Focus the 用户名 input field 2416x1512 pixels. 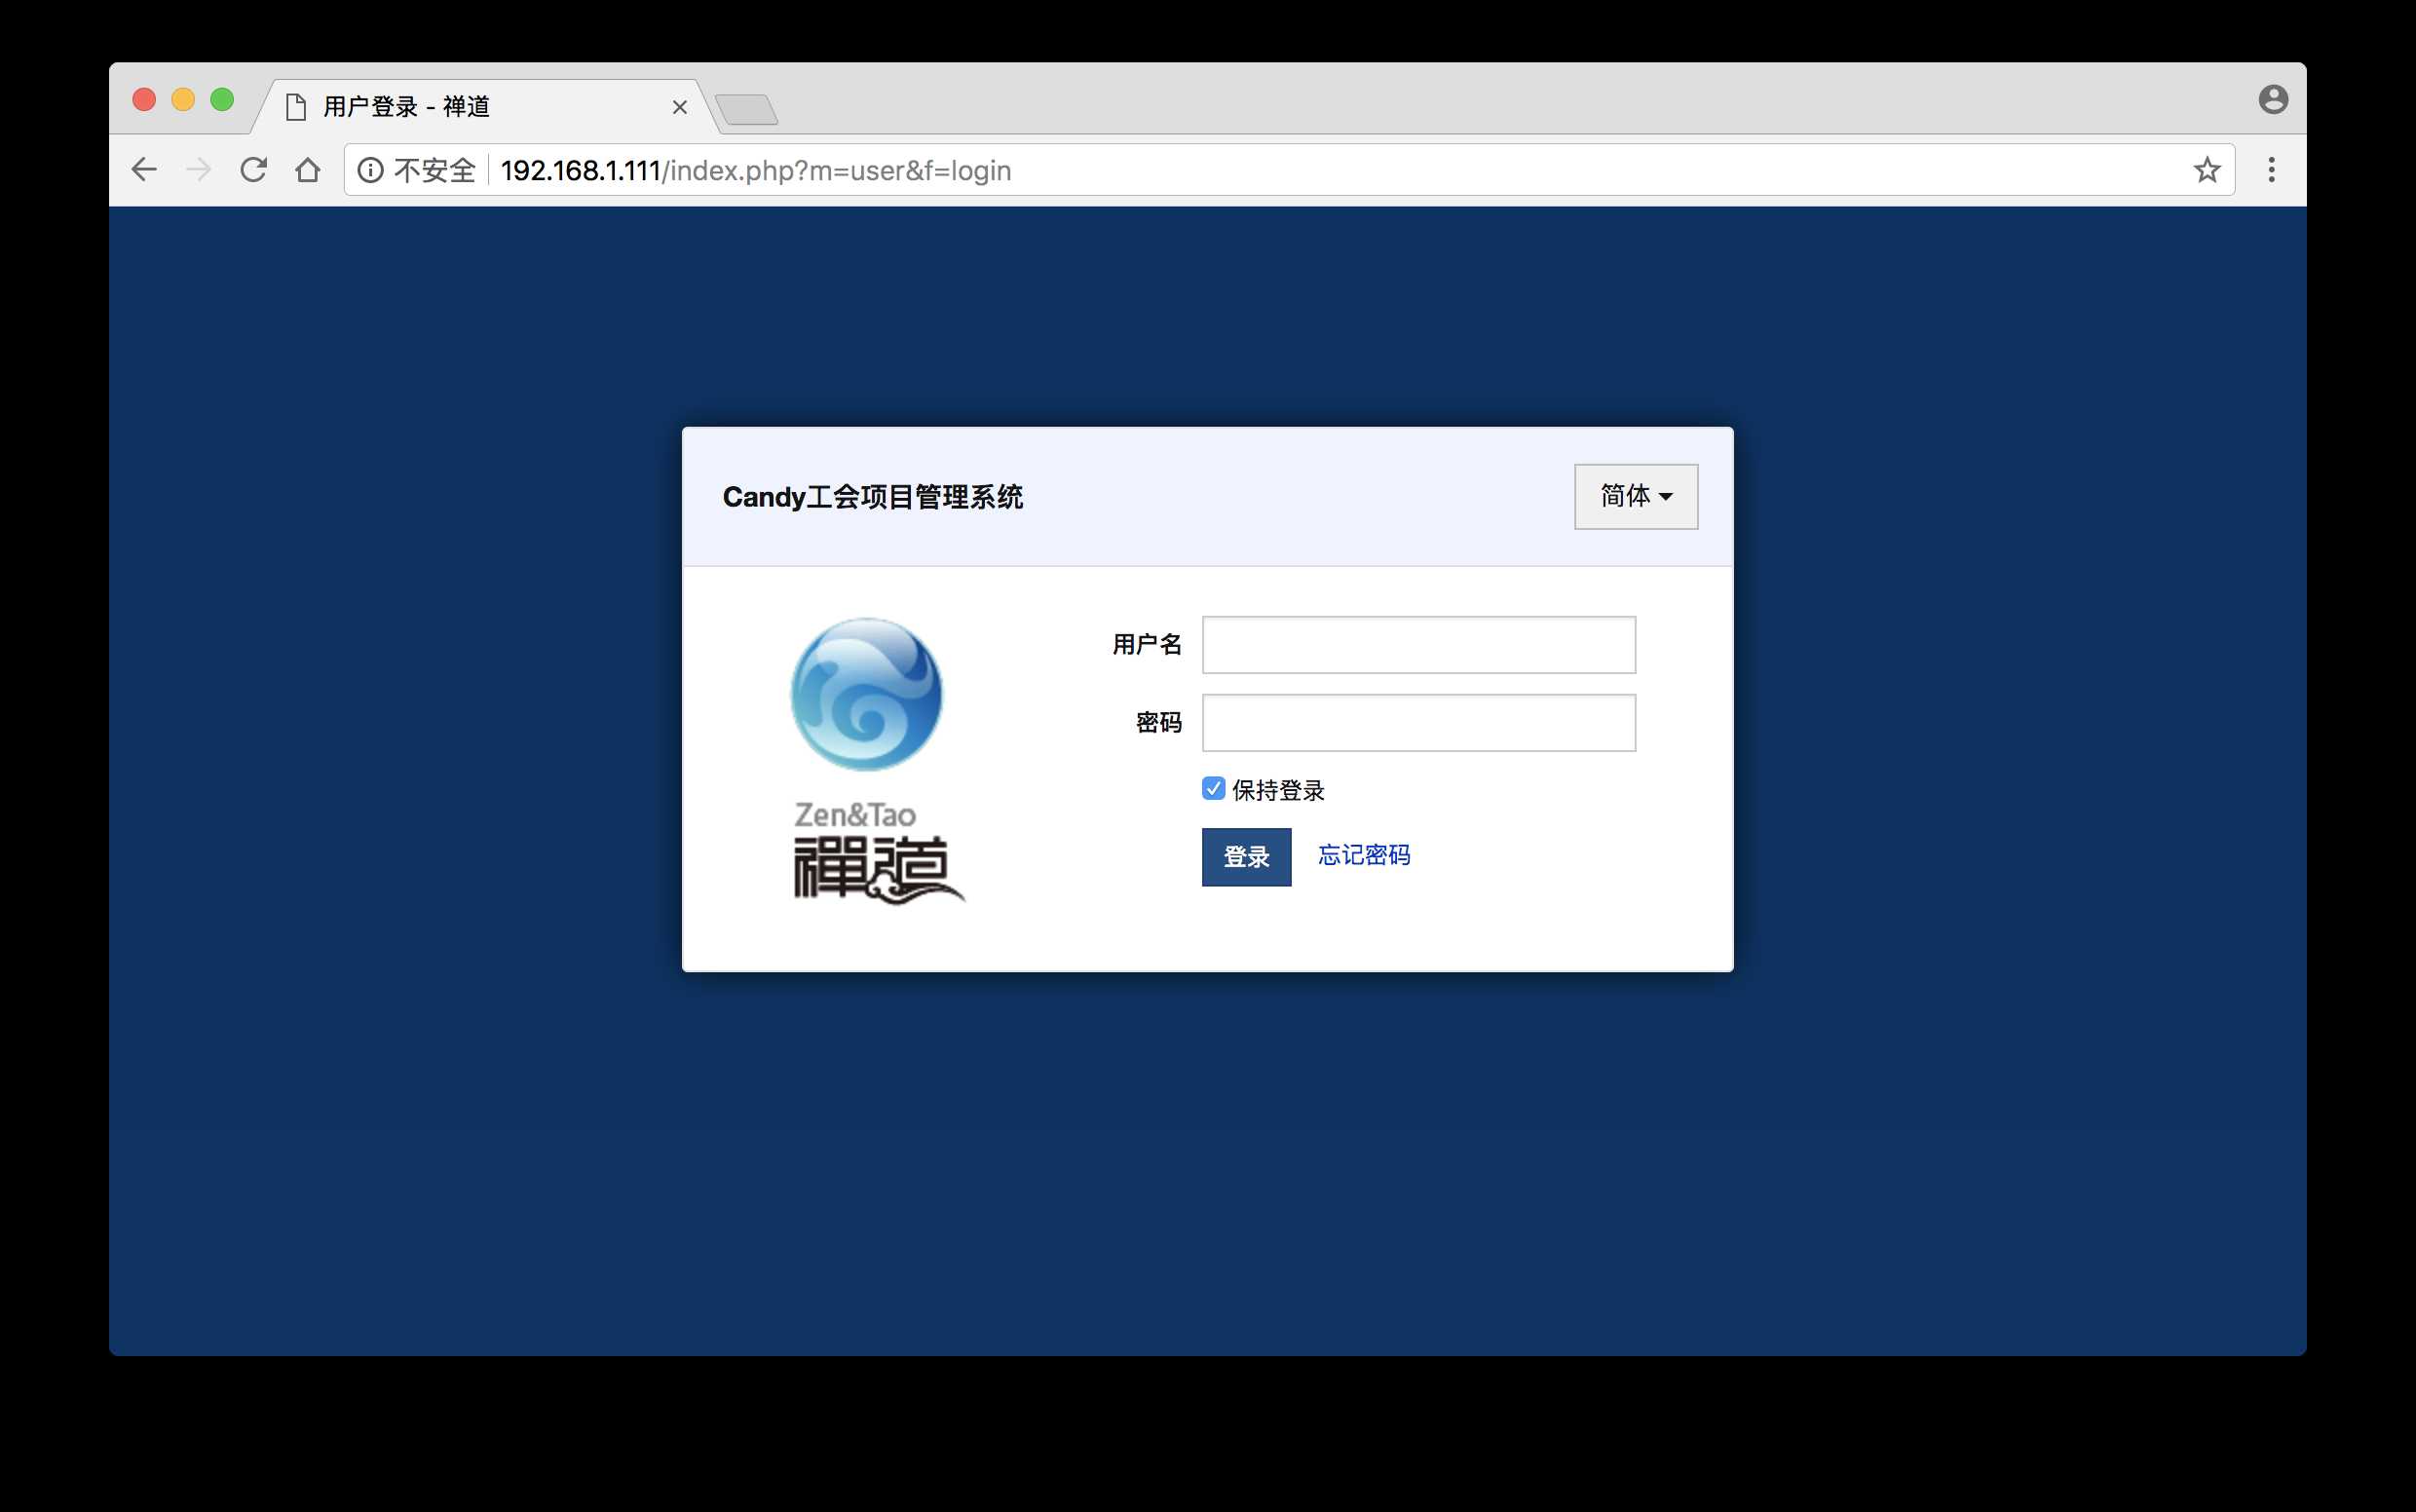pyautogui.click(x=1418, y=645)
